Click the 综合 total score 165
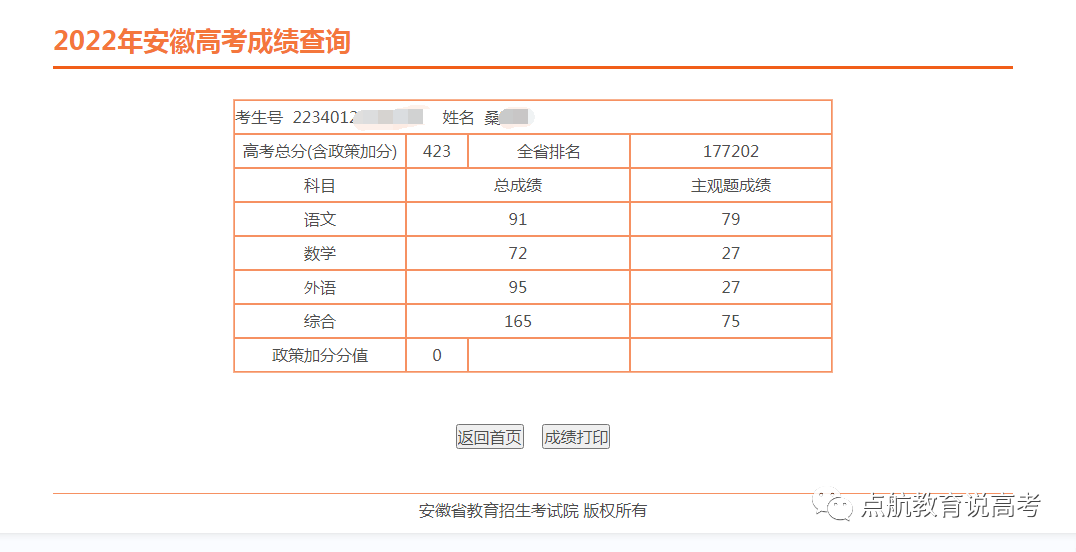1076x552 pixels. (x=518, y=321)
